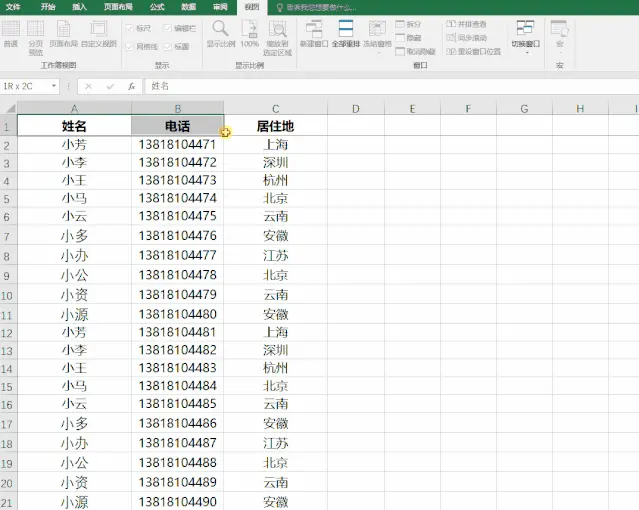Select column C header

pyautogui.click(x=275, y=108)
